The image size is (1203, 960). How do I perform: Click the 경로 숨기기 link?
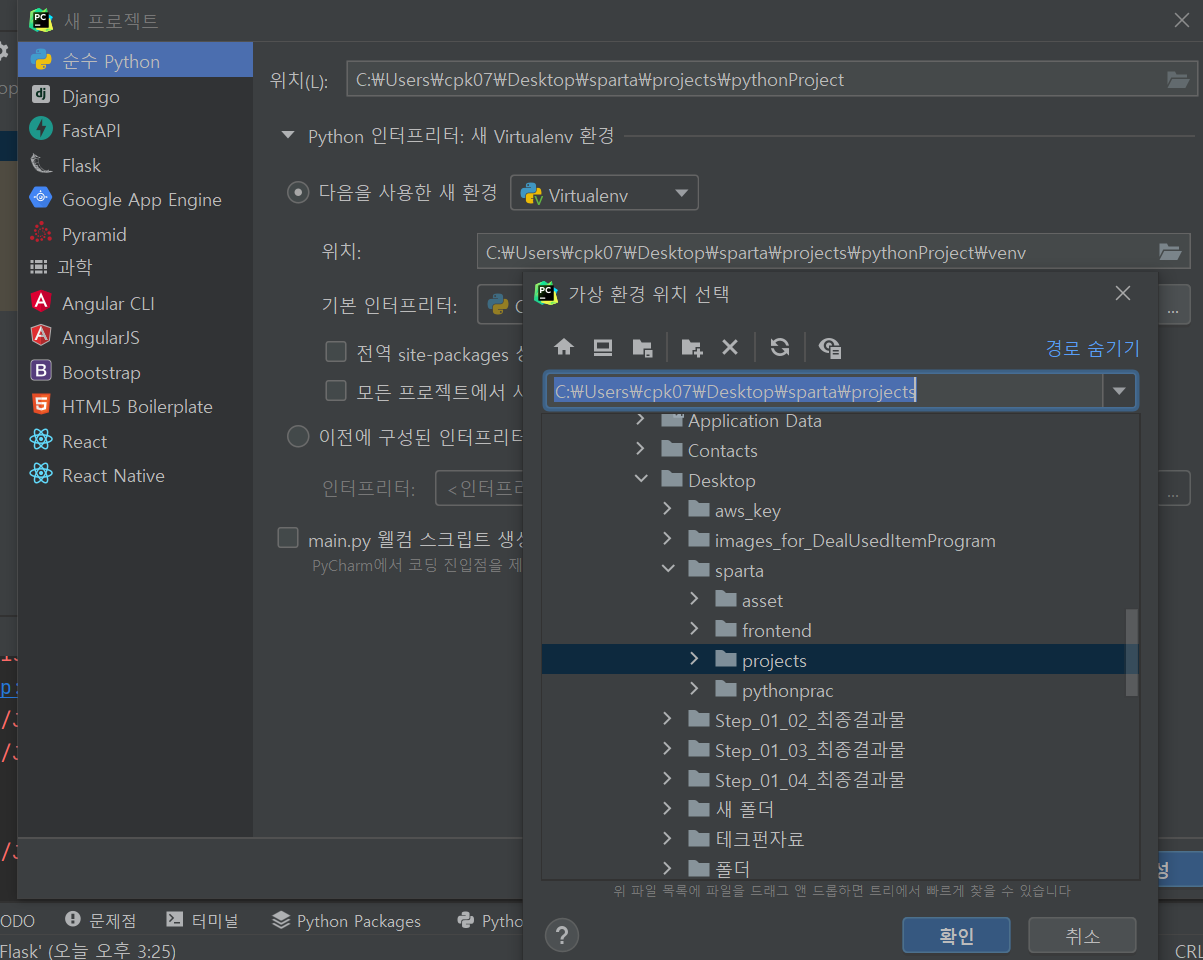pos(1092,348)
